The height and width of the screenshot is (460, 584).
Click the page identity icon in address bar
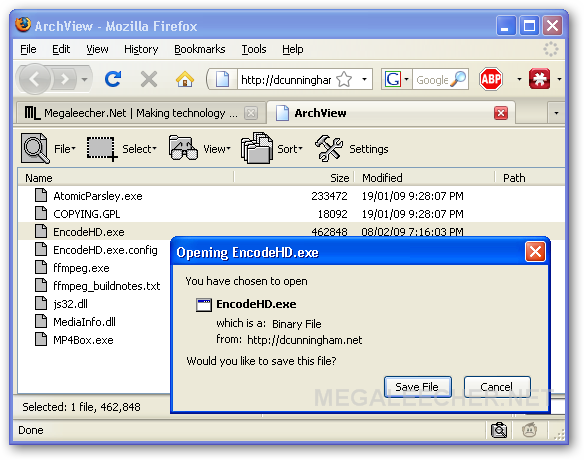point(222,79)
